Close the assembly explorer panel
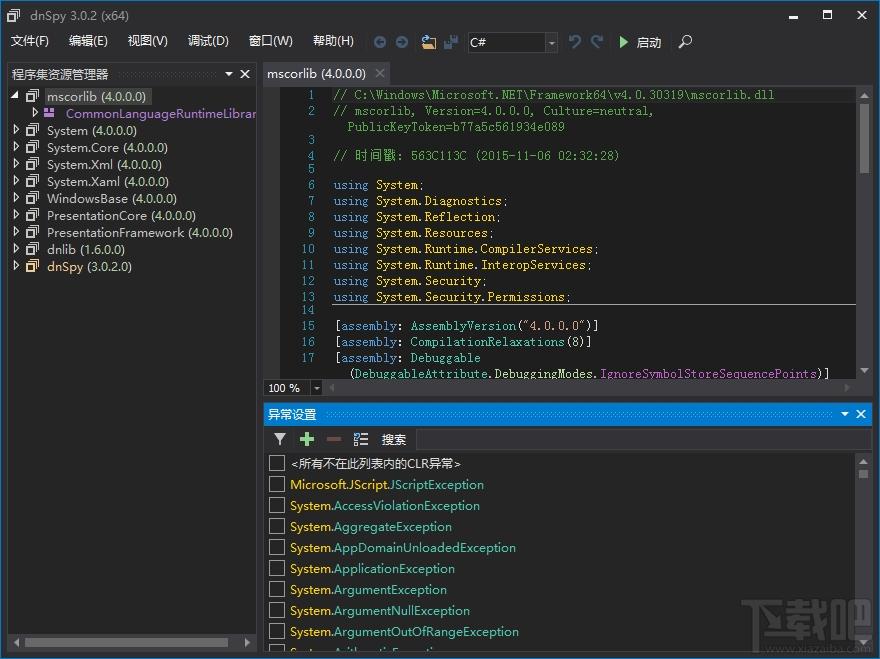 pyautogui.click(x=245, y=74)
